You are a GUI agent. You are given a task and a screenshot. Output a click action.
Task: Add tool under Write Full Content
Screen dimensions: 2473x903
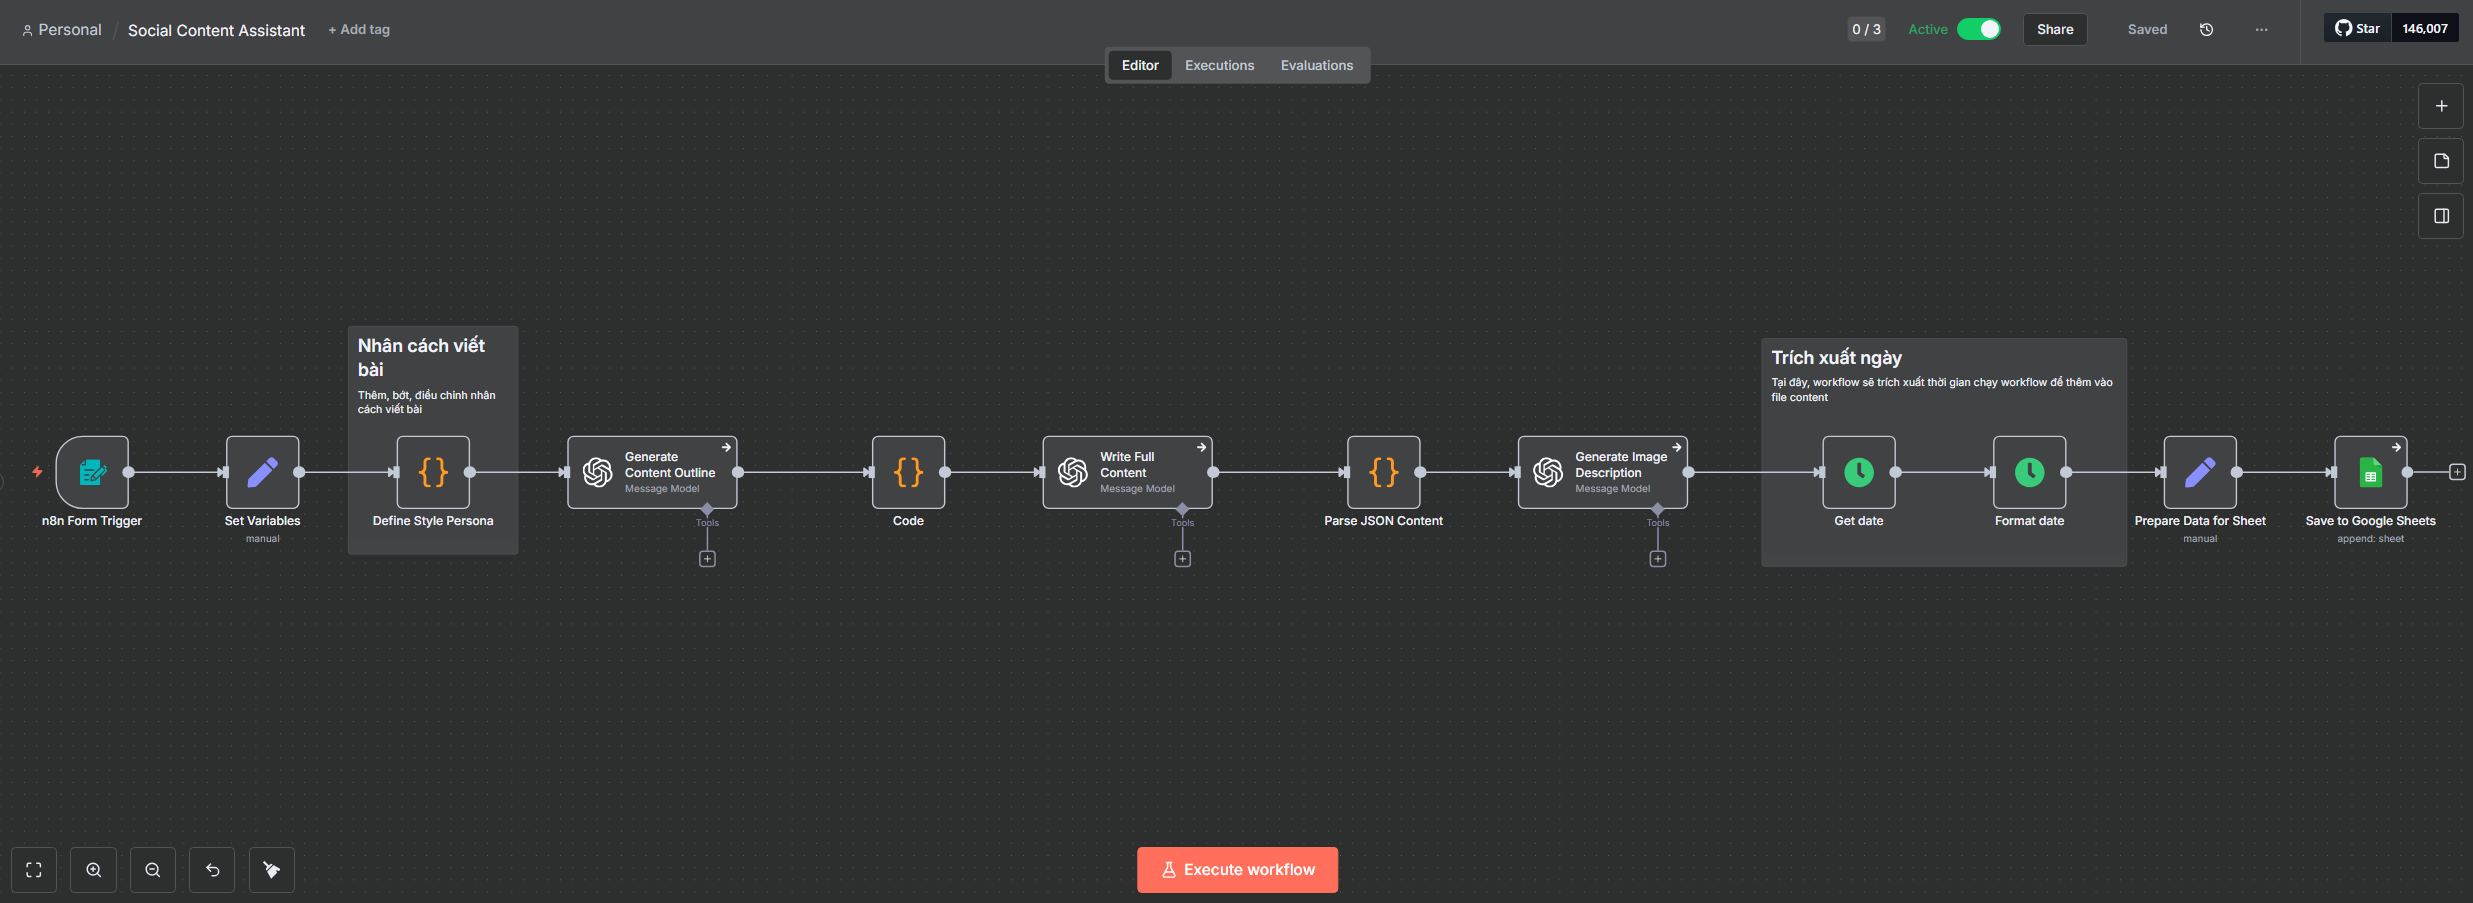pyautogui.click(x=1182, y=559)
